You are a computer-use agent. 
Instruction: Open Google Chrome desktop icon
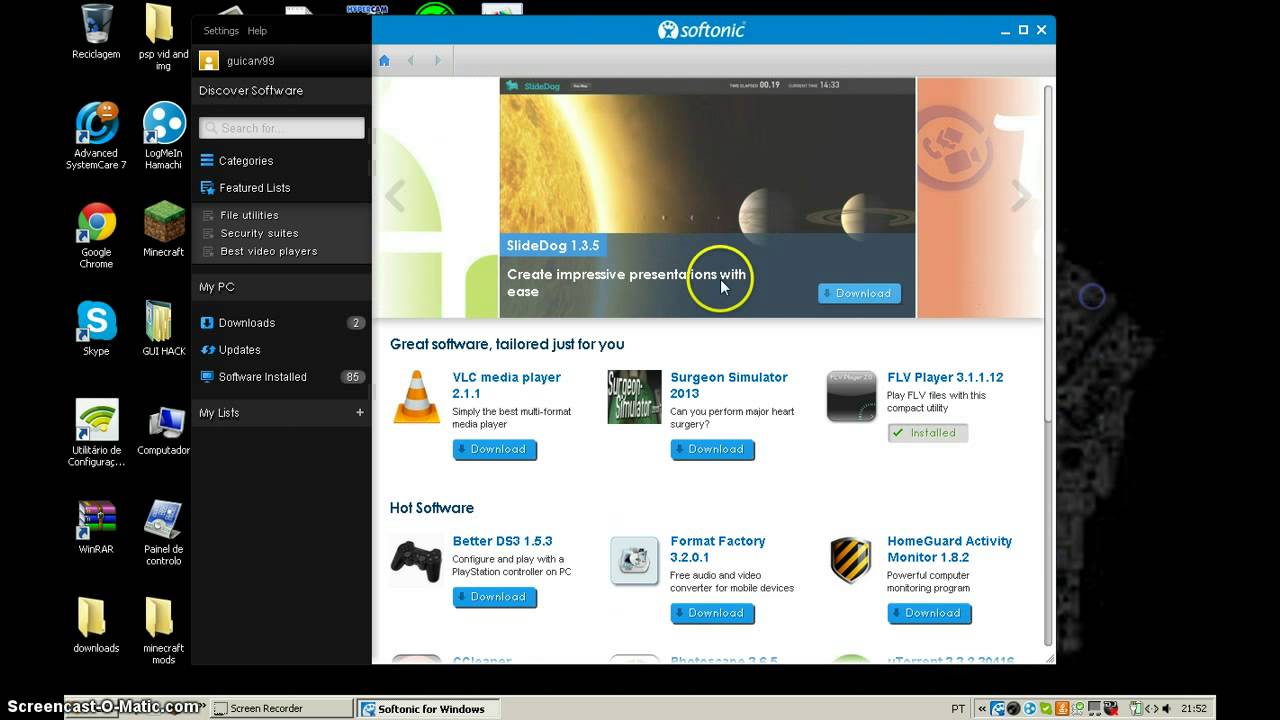[96, 236]
